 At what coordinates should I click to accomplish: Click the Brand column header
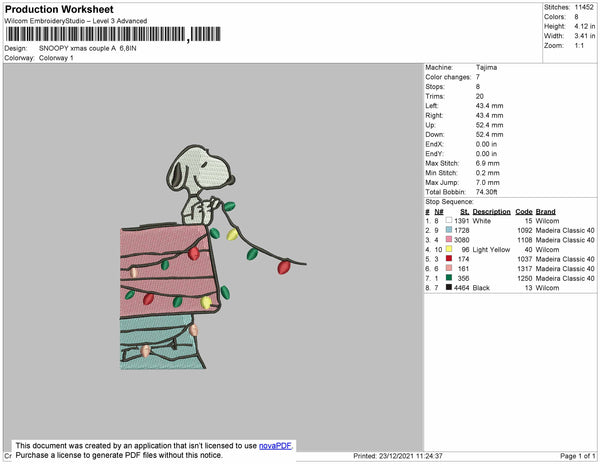click(545, 212)
